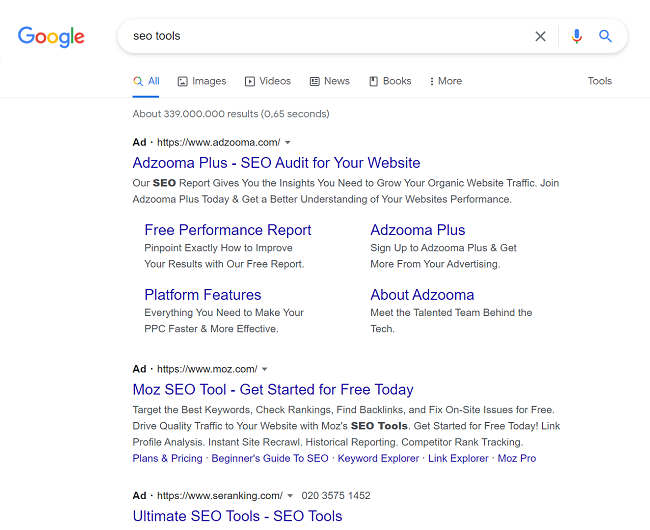Select the All search tab
The width and height of the screenshot is (650, 530).
coord(146,81)
